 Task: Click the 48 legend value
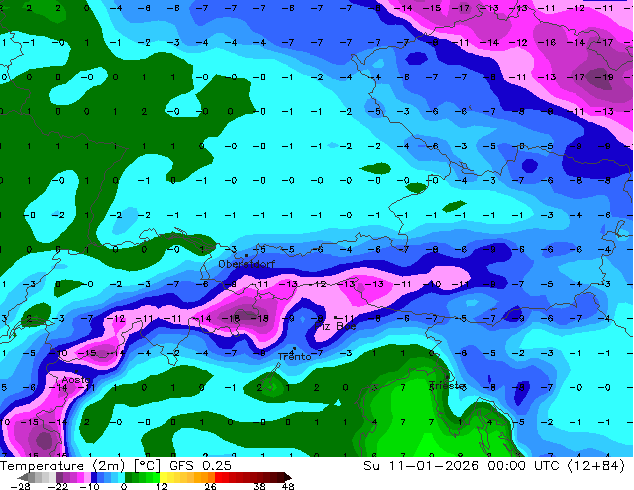pos(288,486)
